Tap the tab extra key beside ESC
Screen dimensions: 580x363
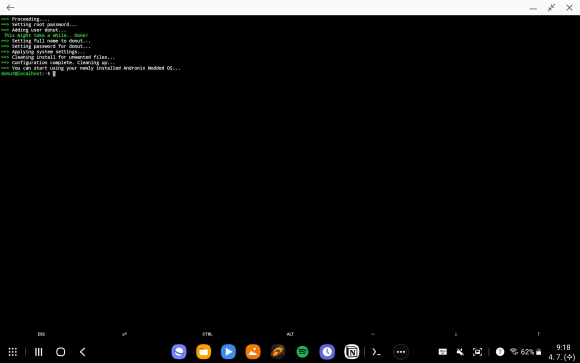(x=124, y=334)
